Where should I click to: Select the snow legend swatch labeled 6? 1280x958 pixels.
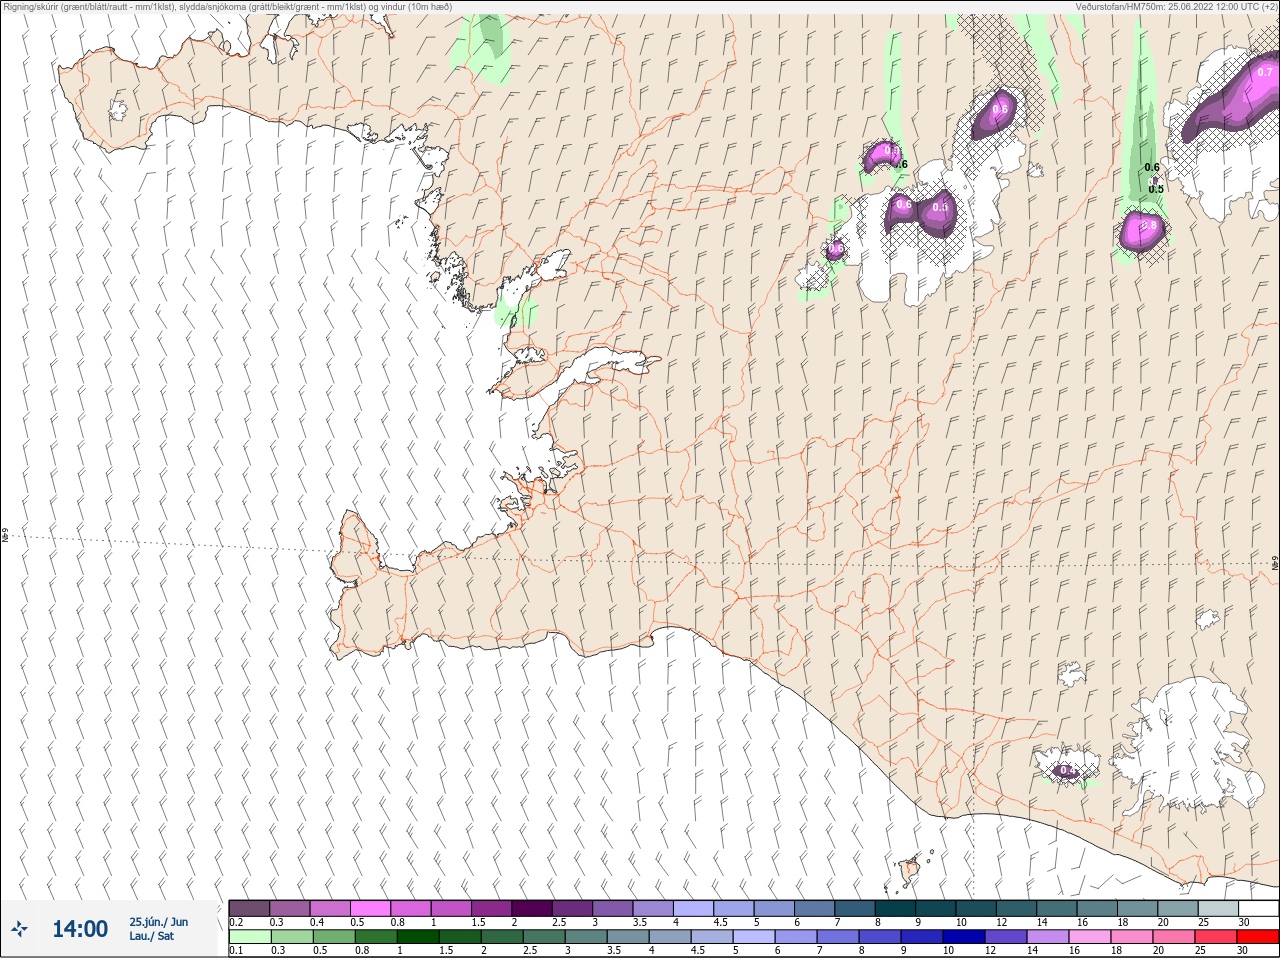[x=814, y=908]
